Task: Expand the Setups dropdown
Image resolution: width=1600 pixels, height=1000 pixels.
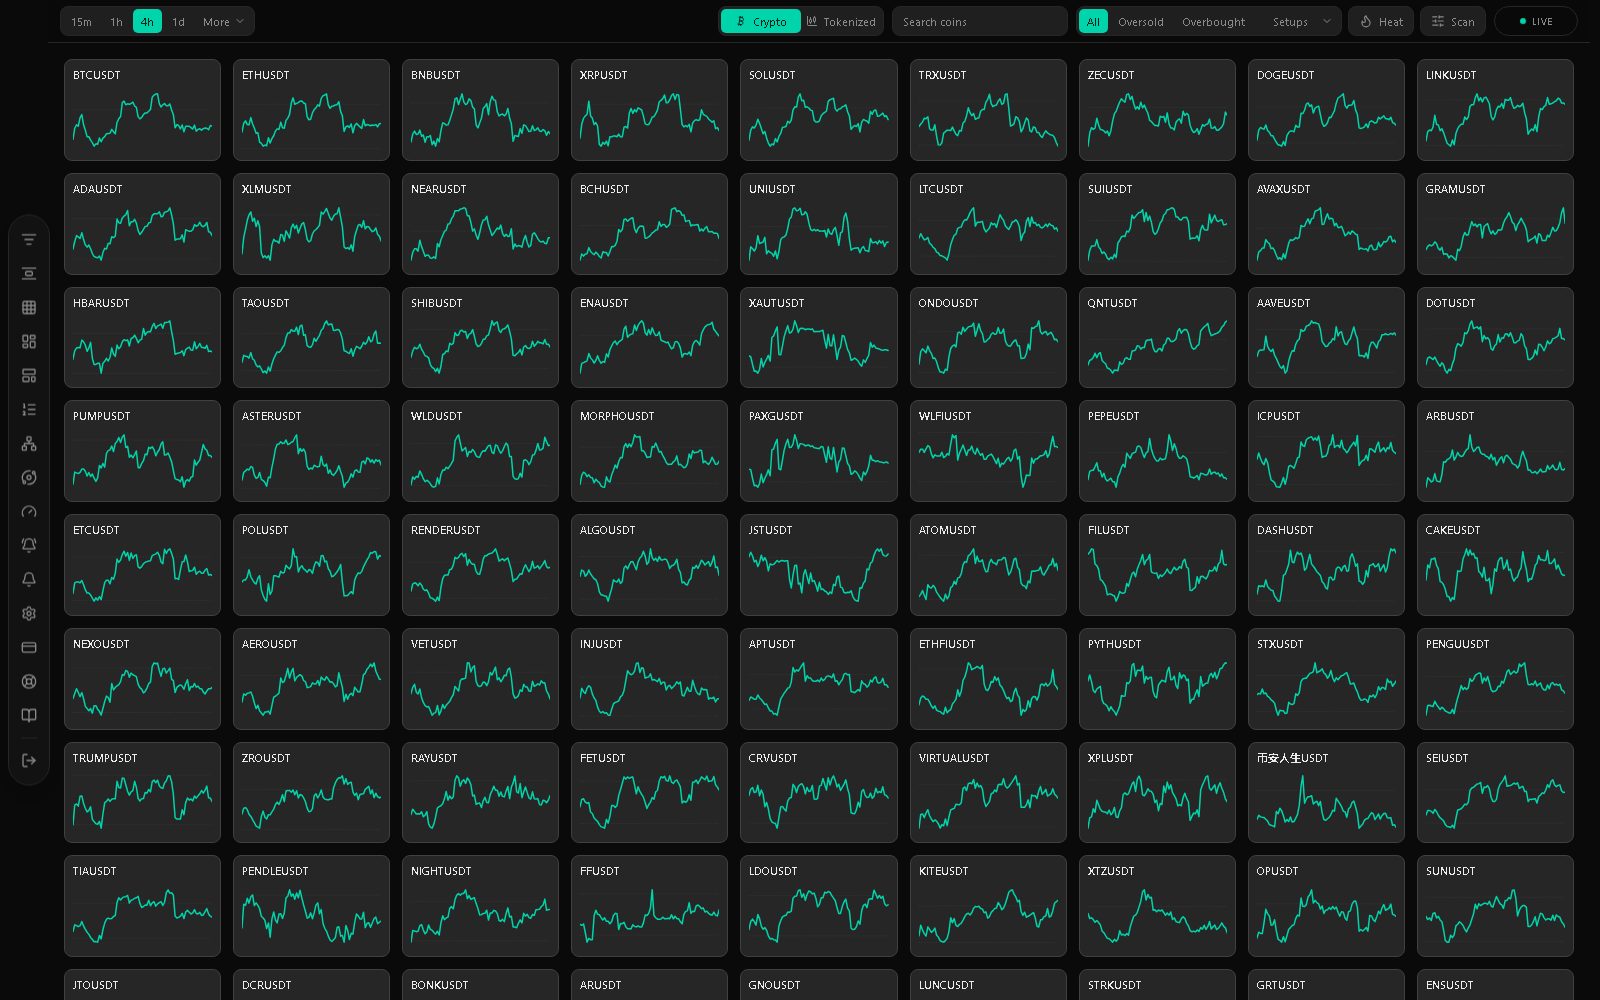Action: click(1301, 22)
